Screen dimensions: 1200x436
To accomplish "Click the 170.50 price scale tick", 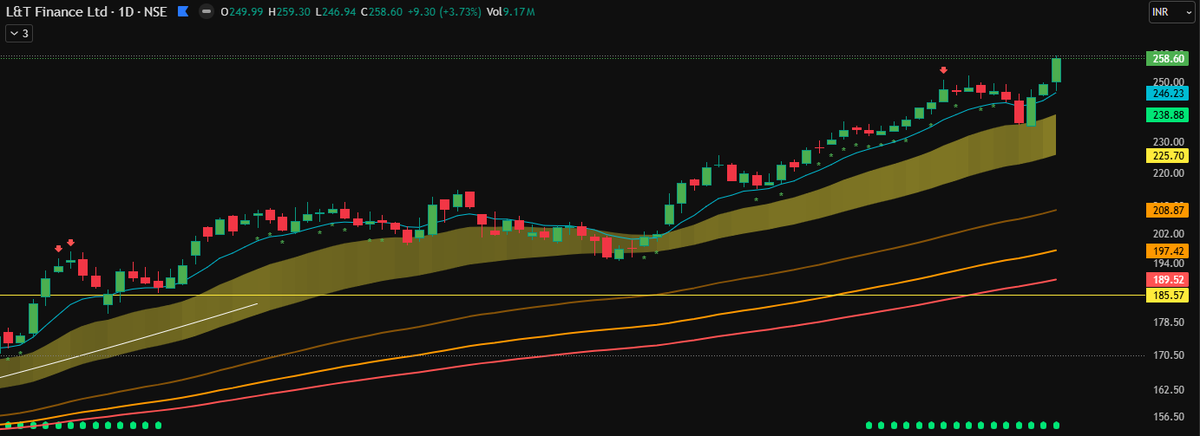I will 1169,355.
